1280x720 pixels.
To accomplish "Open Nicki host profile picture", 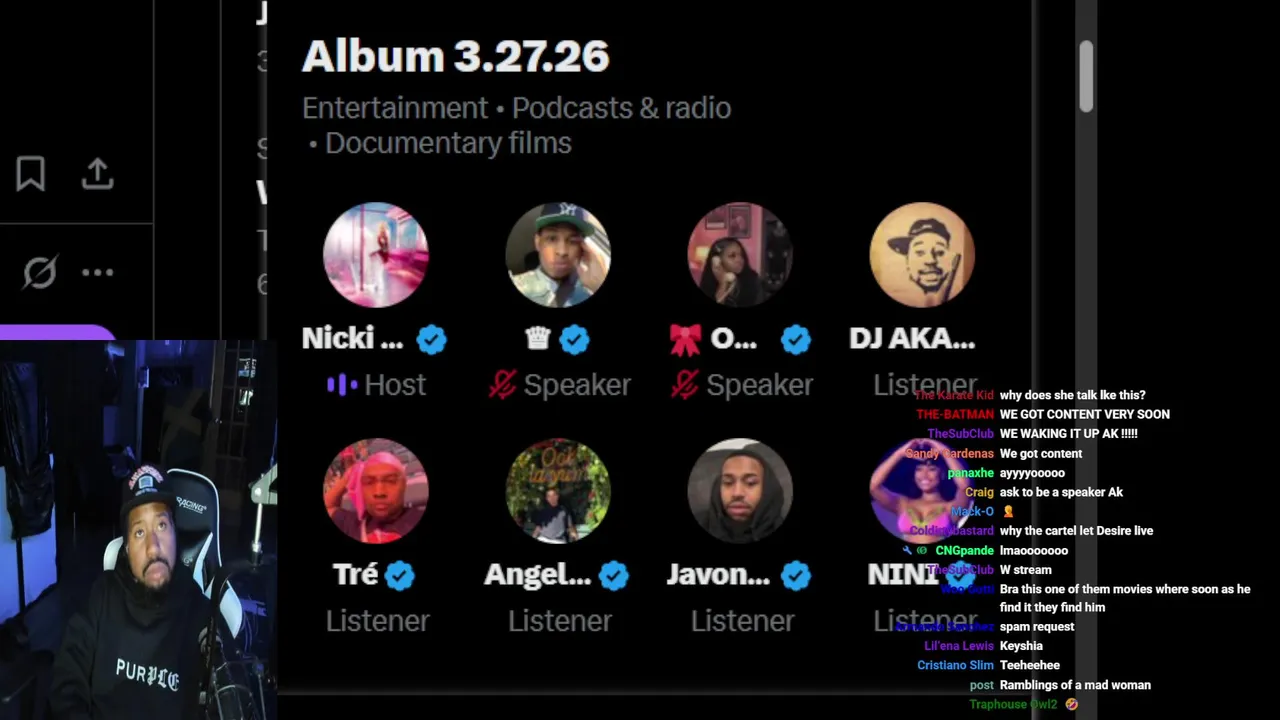I will [376, 255].
